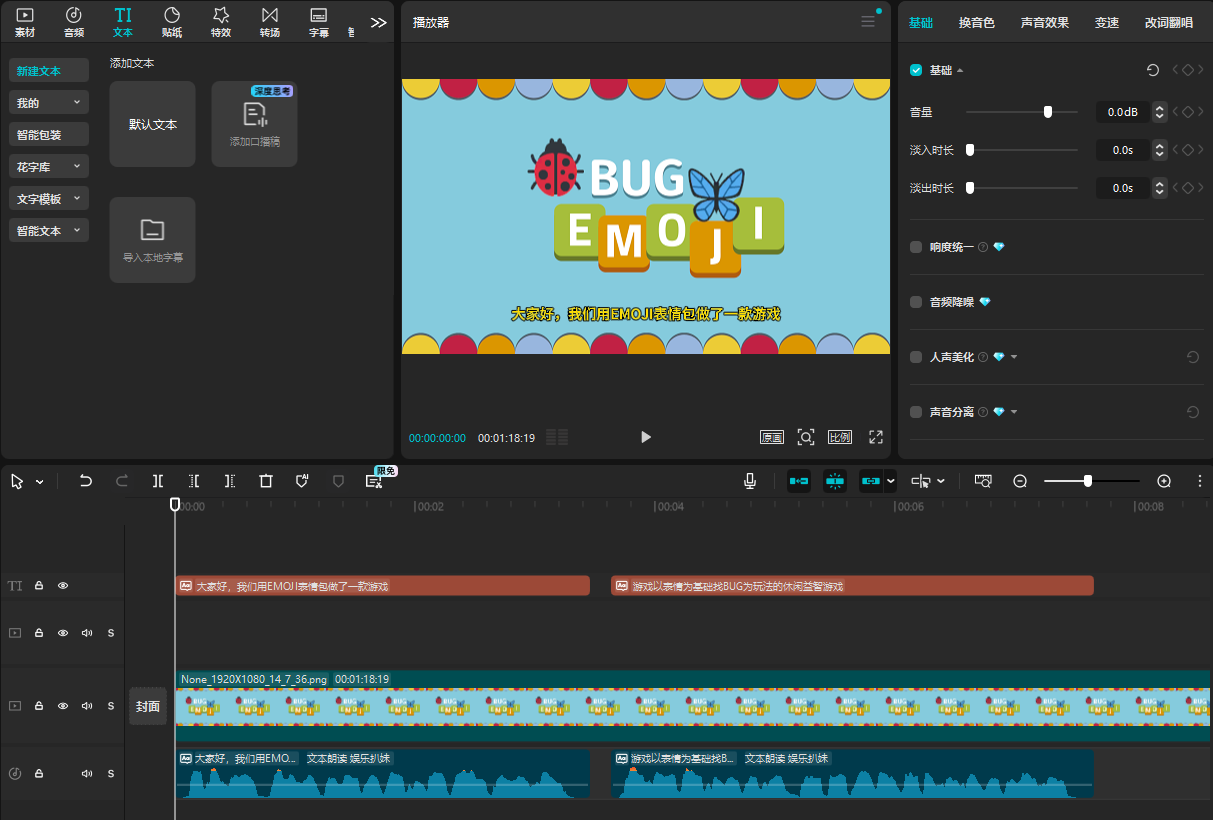The image size is (1213, 820).
Task: Click the 默认文本 default text card
Action: point(153,125)
